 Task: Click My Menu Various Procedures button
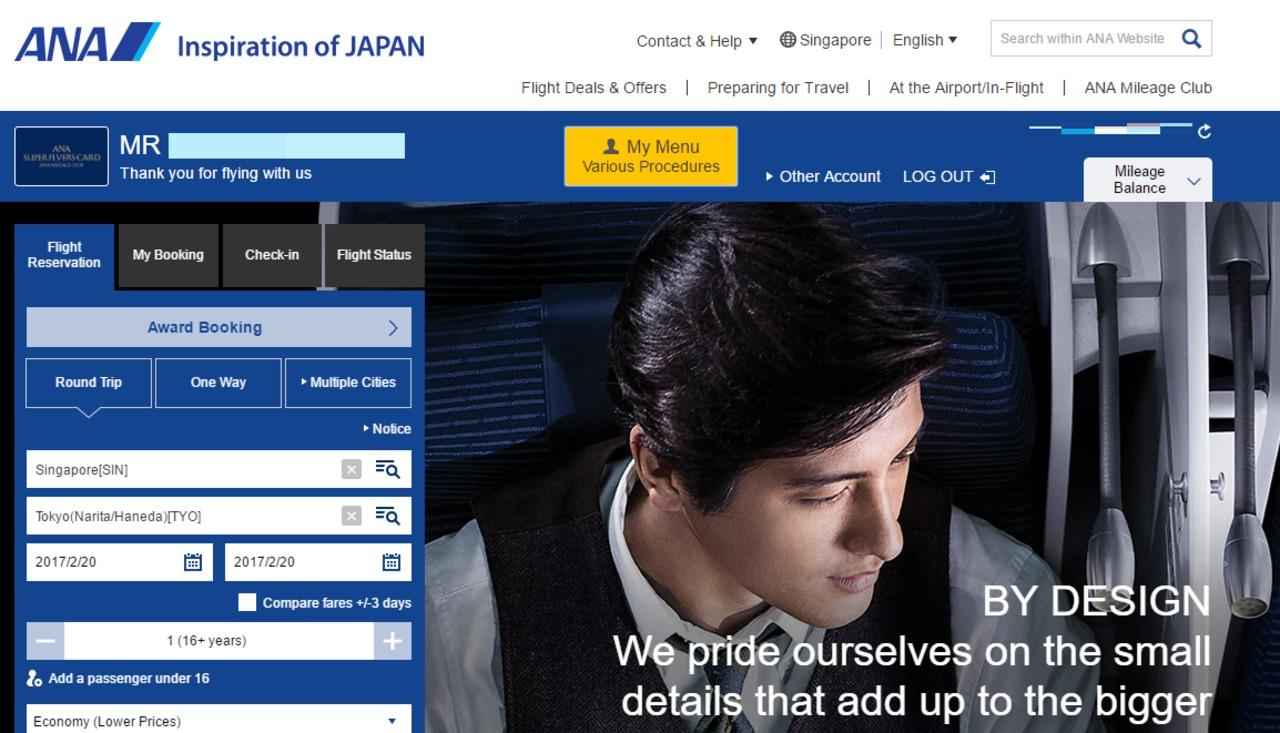pyautogui.click(x=651, y=156)
